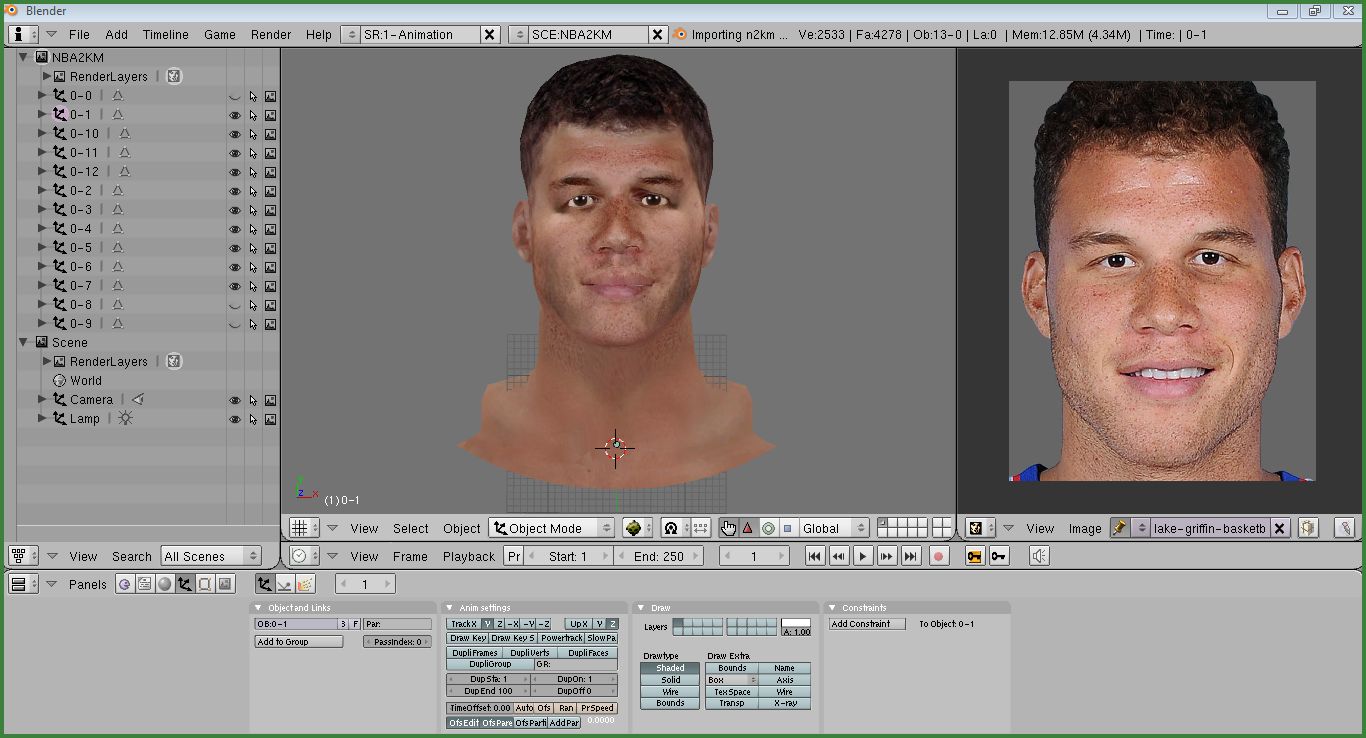Hide object 0-1 with its eye icon
Viewport: 1366px width, 738px height.
pyautogui.click(x=235, y=115)
